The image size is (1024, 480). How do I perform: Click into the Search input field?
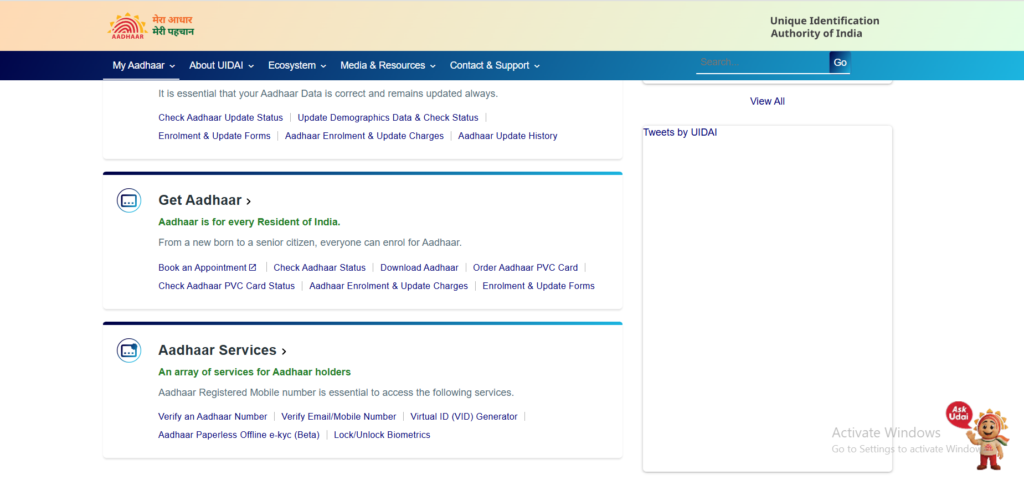762,62
